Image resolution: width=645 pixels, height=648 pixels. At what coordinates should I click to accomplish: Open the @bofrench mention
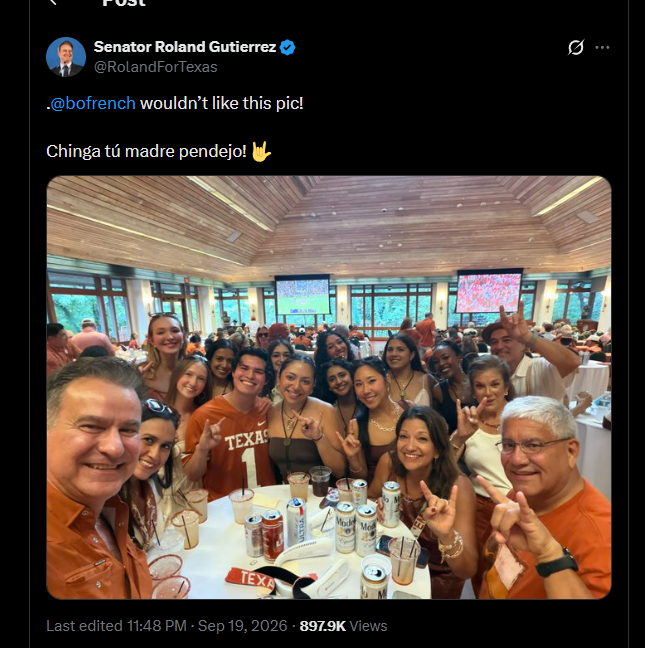(93, 103)
